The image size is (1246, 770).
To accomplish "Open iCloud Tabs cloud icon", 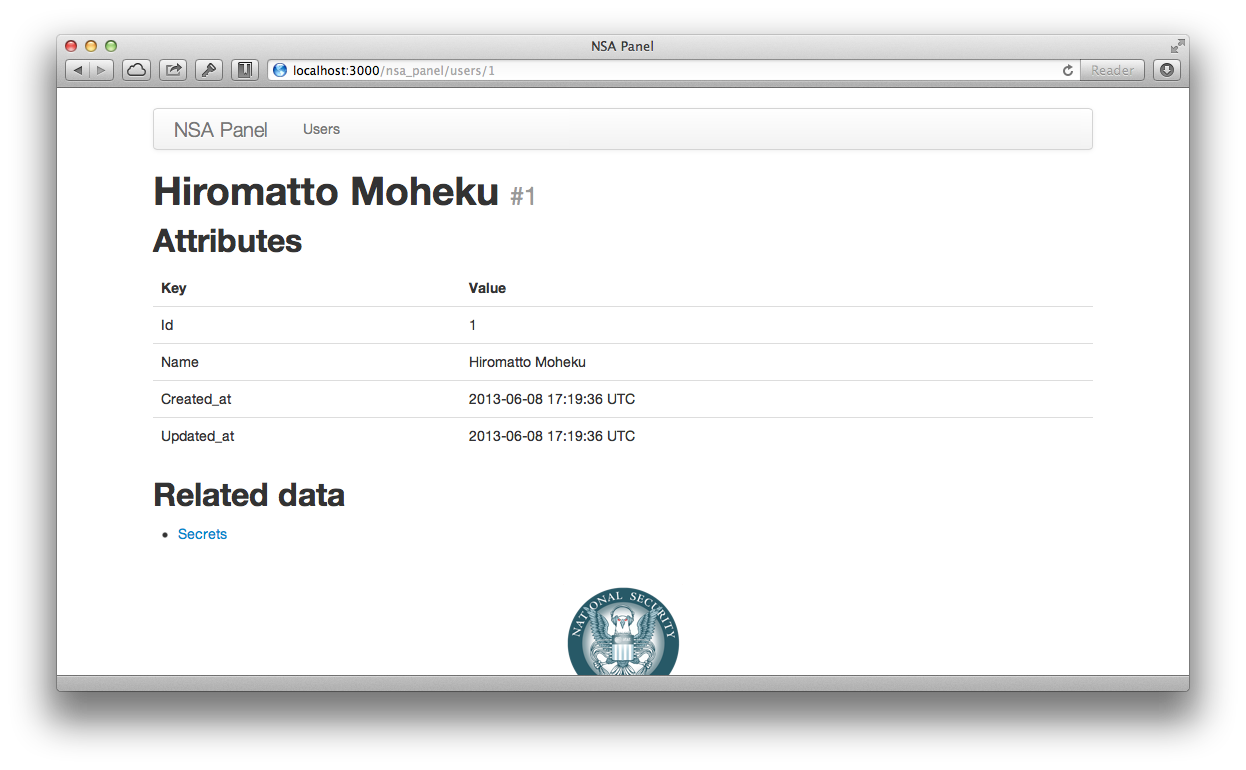I will tap(136, 70).
